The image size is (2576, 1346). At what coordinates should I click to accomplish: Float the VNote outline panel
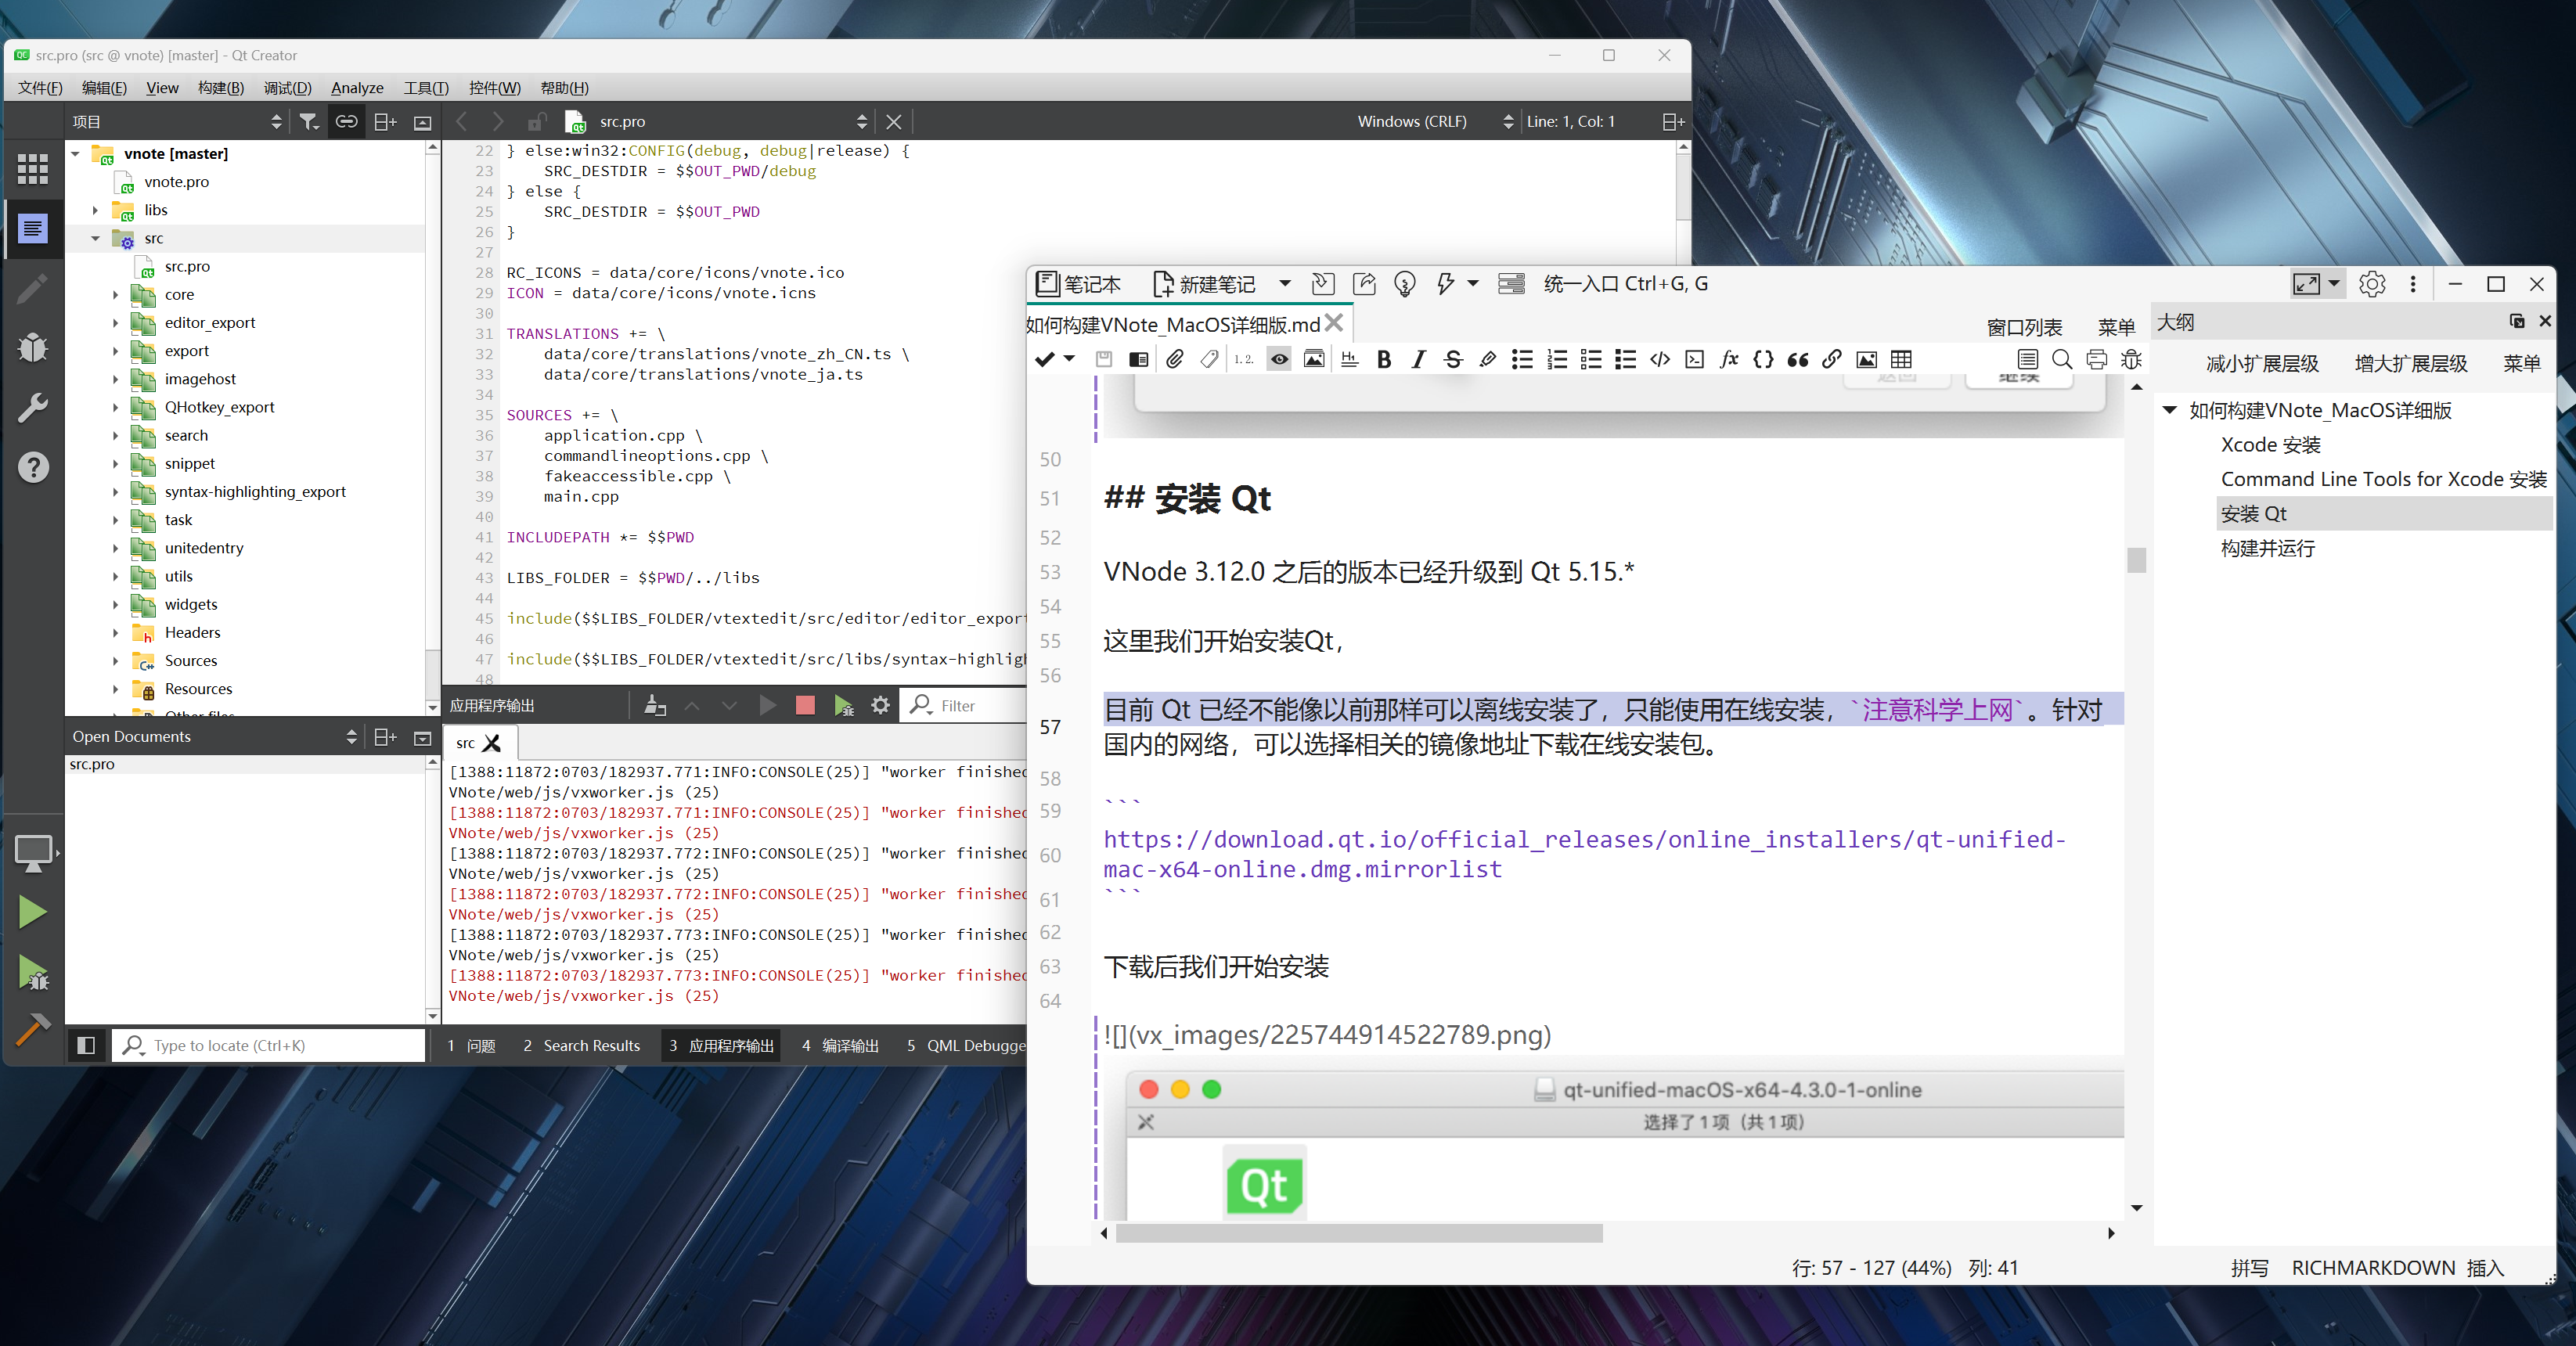point(2517,321)
